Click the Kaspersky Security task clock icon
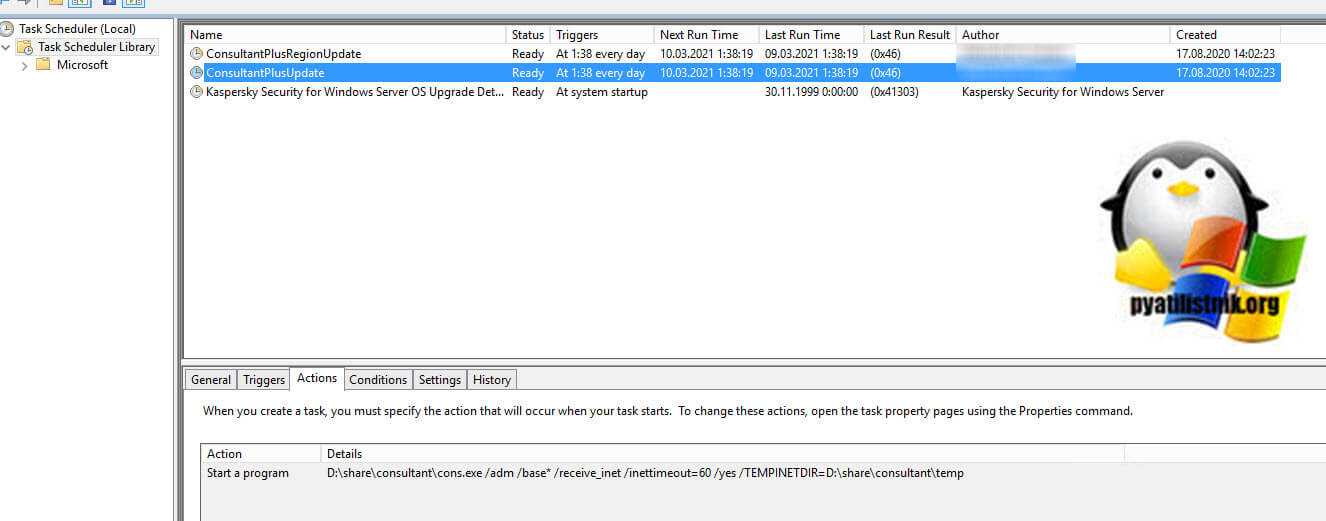 [x=196, y=92]
